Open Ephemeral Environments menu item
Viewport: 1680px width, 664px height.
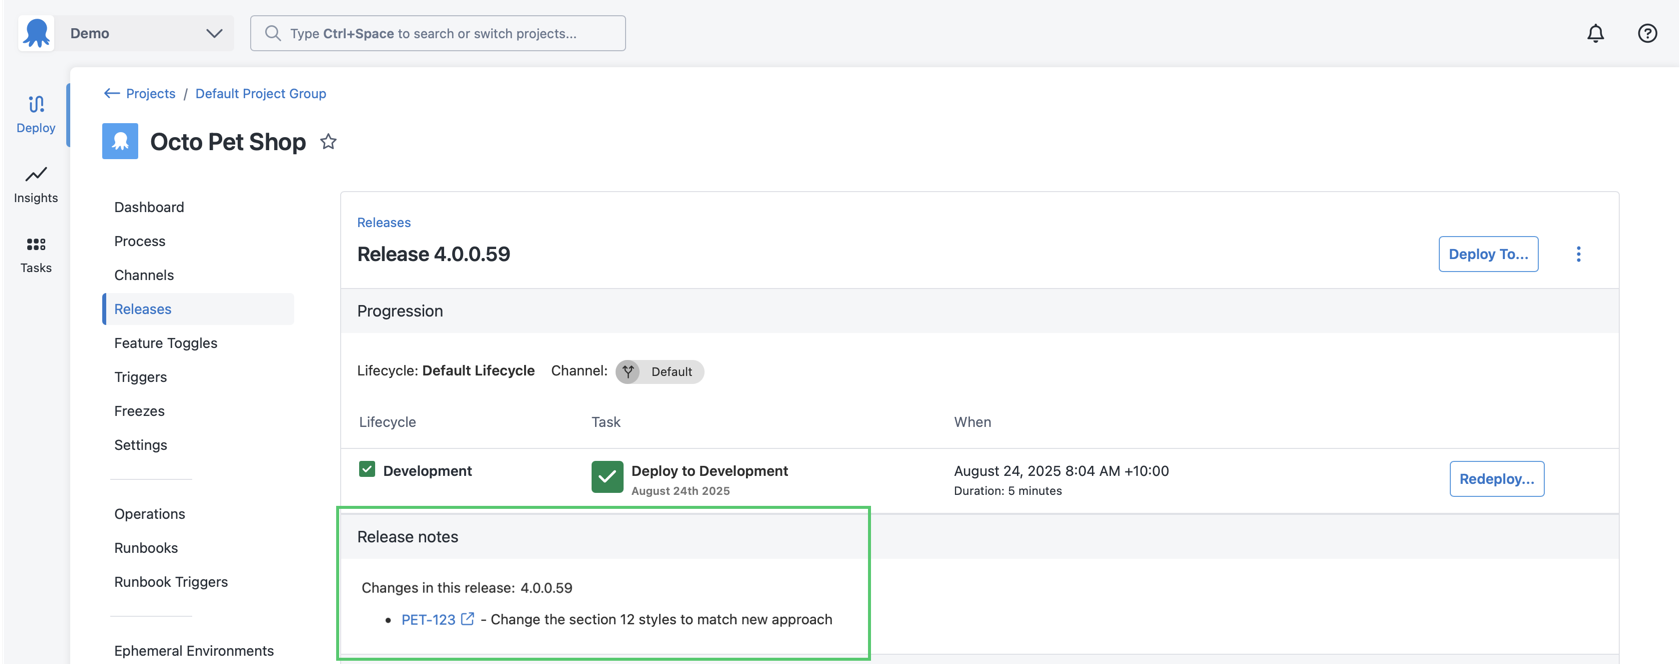point(194,651)
